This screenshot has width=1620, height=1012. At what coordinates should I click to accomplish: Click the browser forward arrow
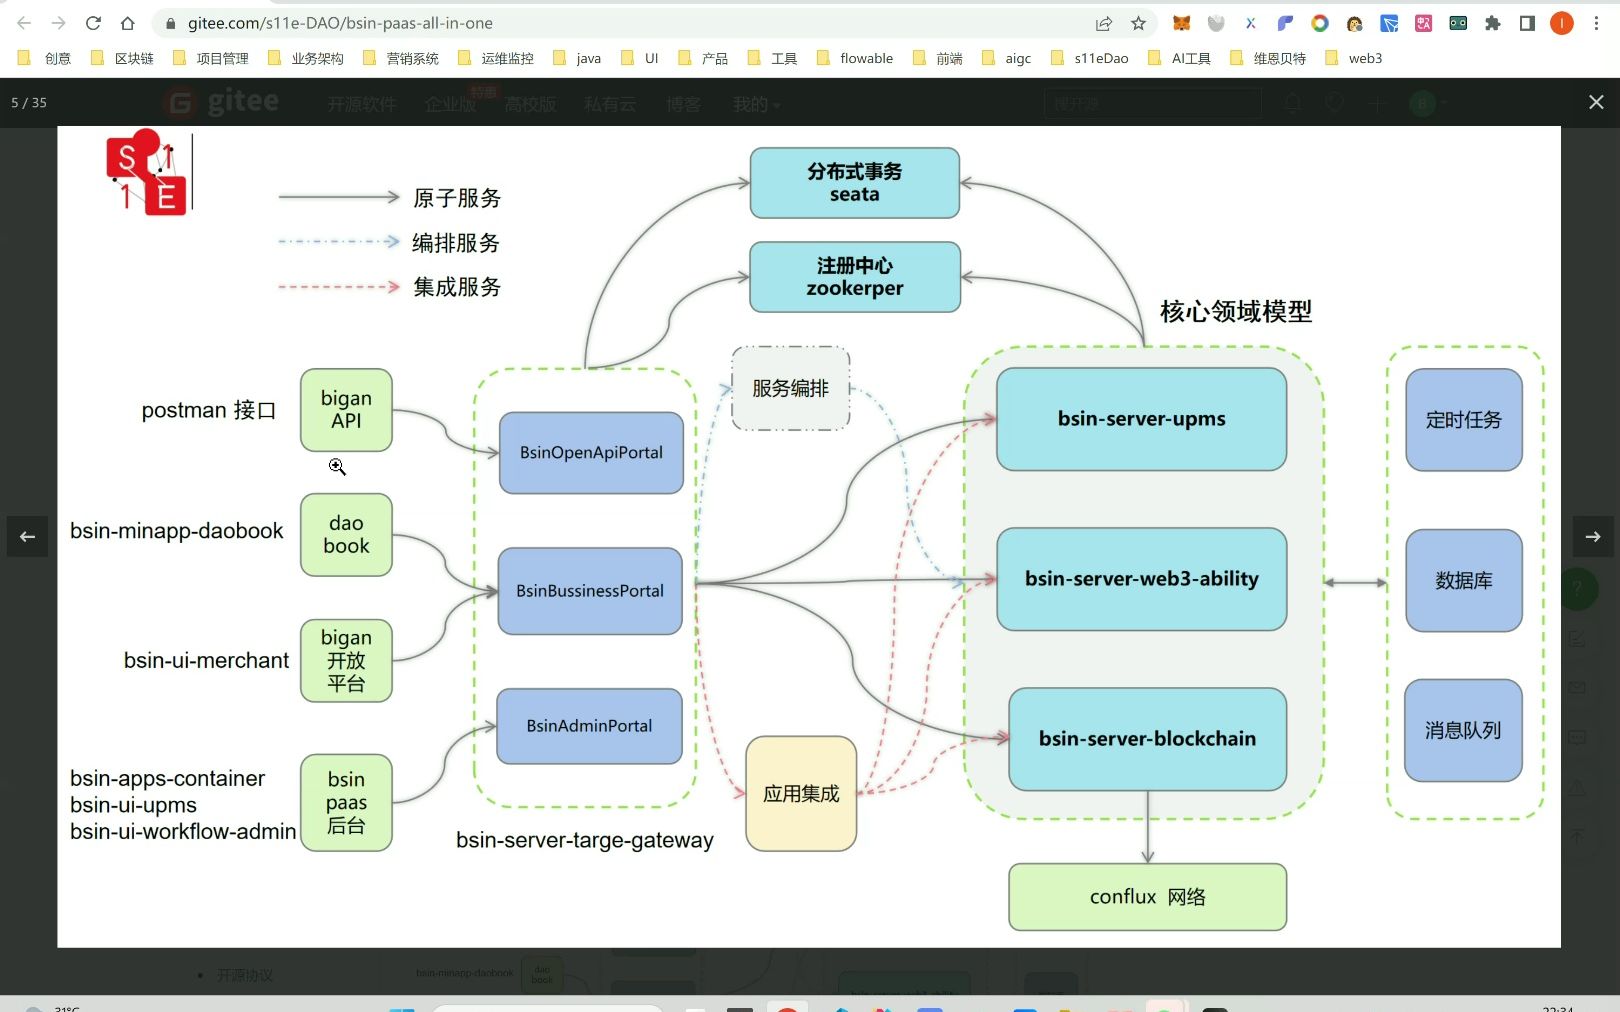pyautogui.click(x=59, y=23)
